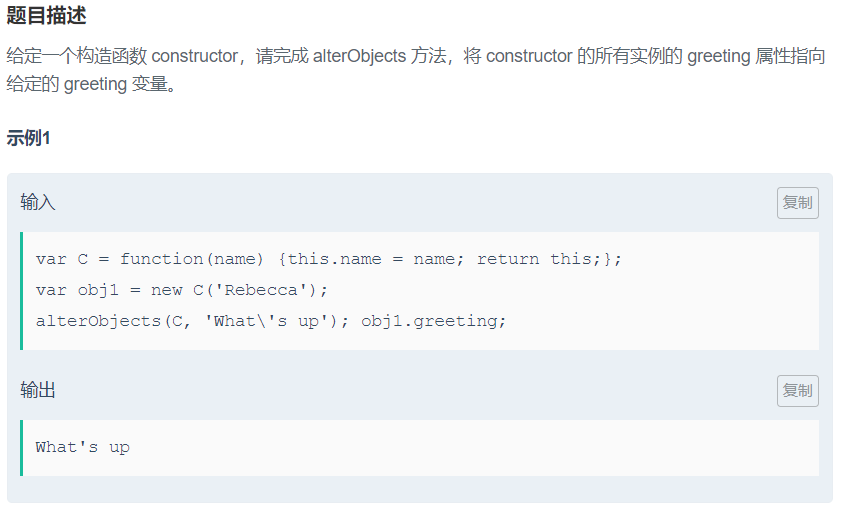This screenshot has height=516, width=847.
Task: Click obj1.greeting; in the input code
Action: tap(434, 321)
